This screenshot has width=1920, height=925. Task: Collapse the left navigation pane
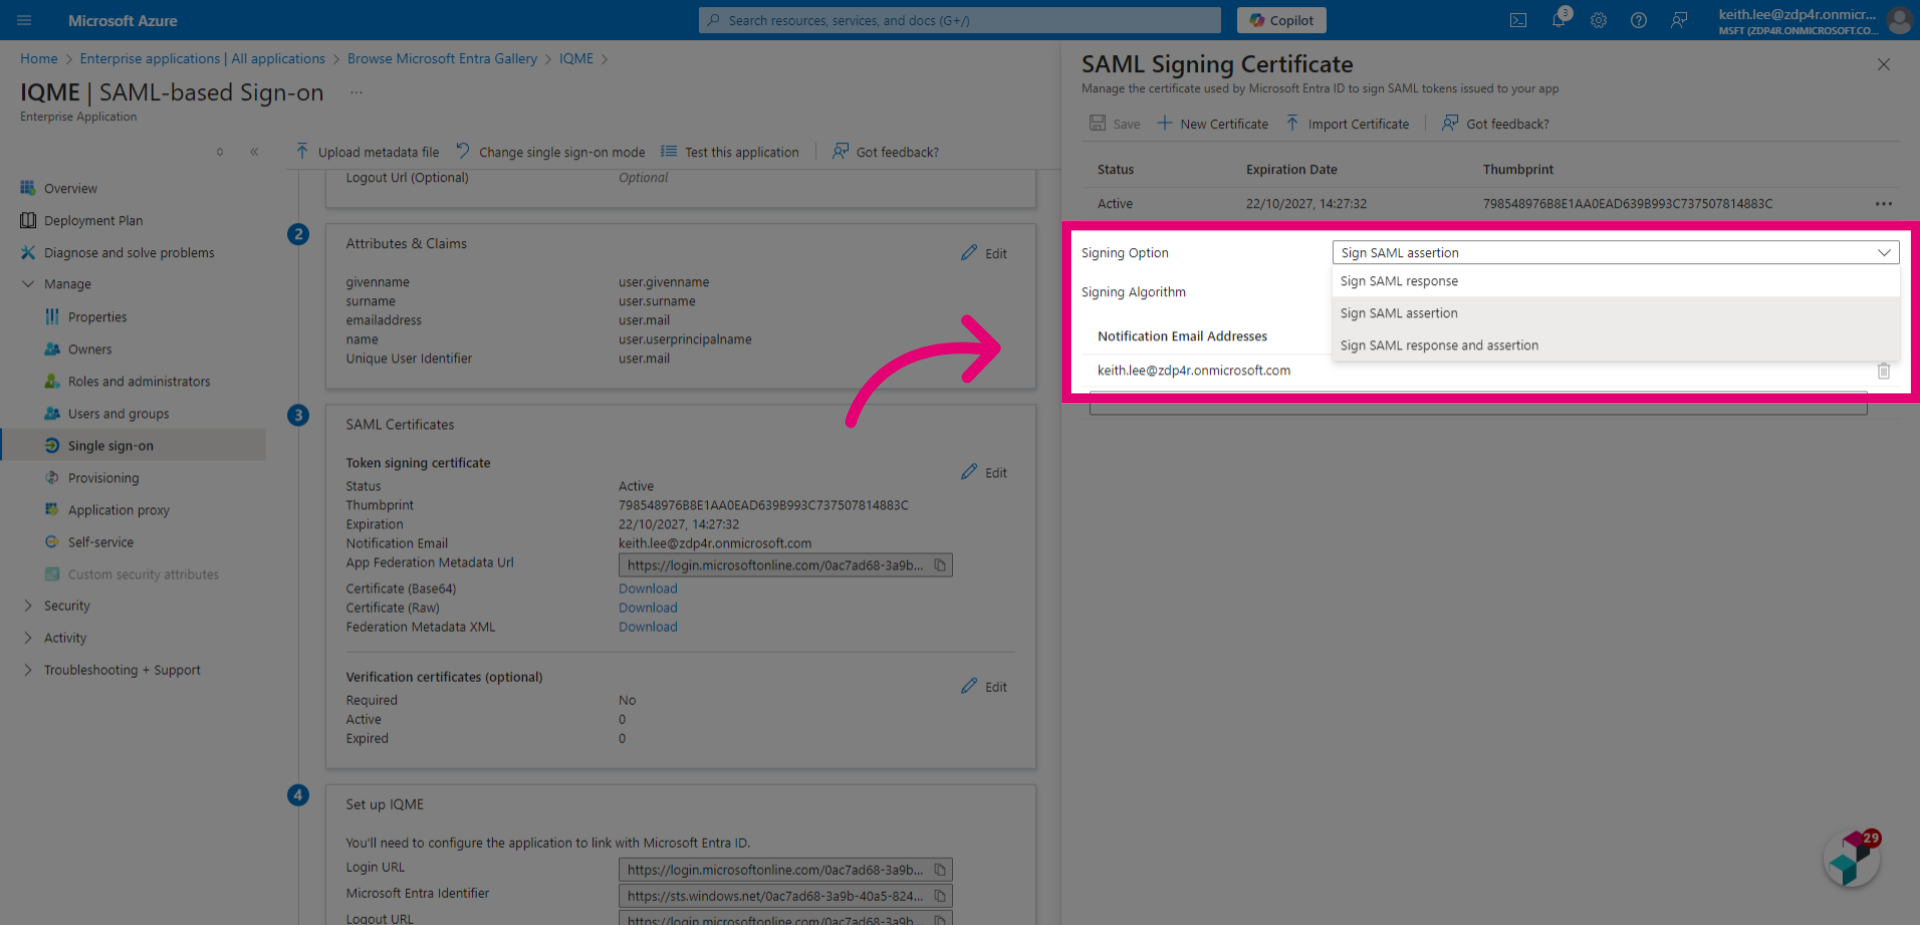point(254,152)
